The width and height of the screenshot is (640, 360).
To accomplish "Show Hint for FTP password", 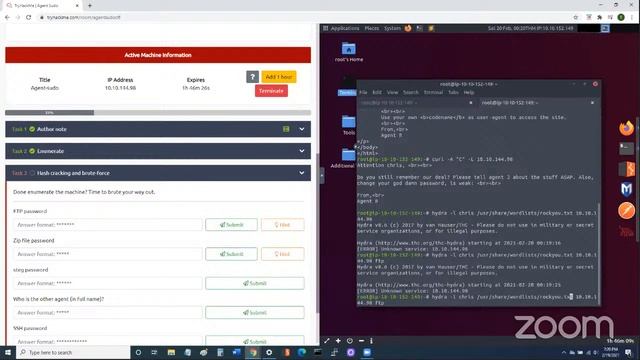I will pos(282,224).
